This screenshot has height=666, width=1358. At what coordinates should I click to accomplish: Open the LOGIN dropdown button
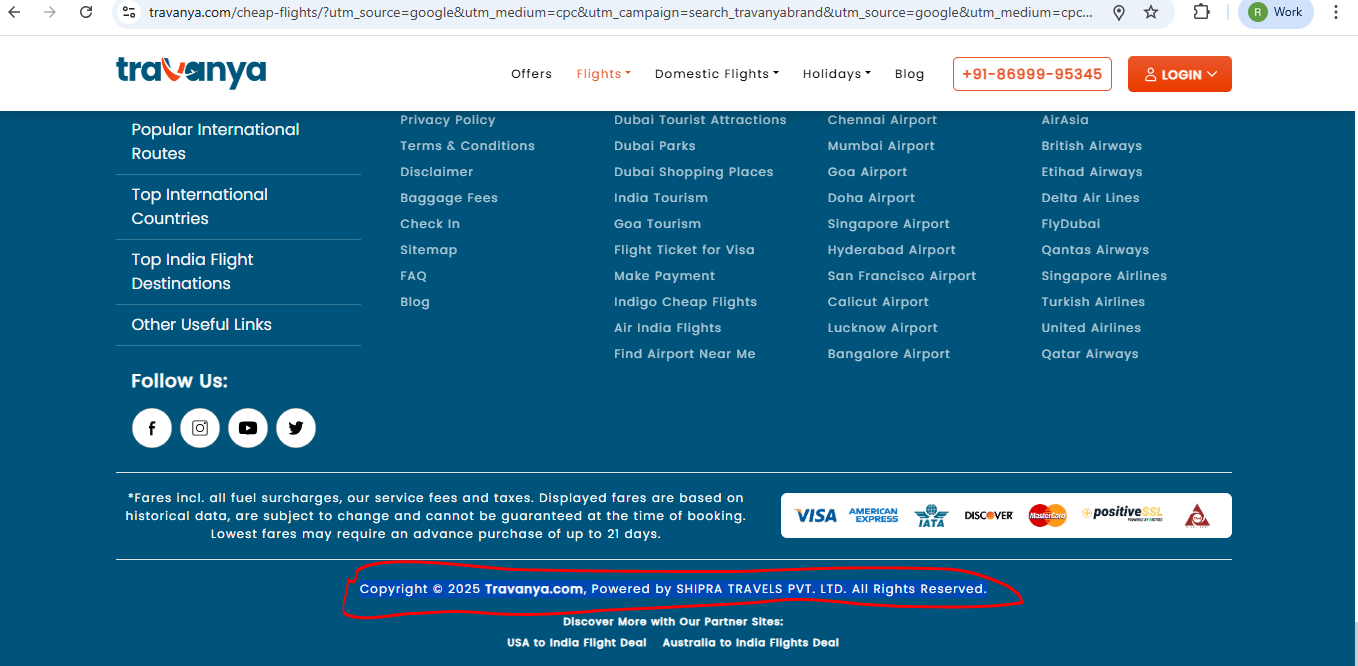tap(1180, 74)
